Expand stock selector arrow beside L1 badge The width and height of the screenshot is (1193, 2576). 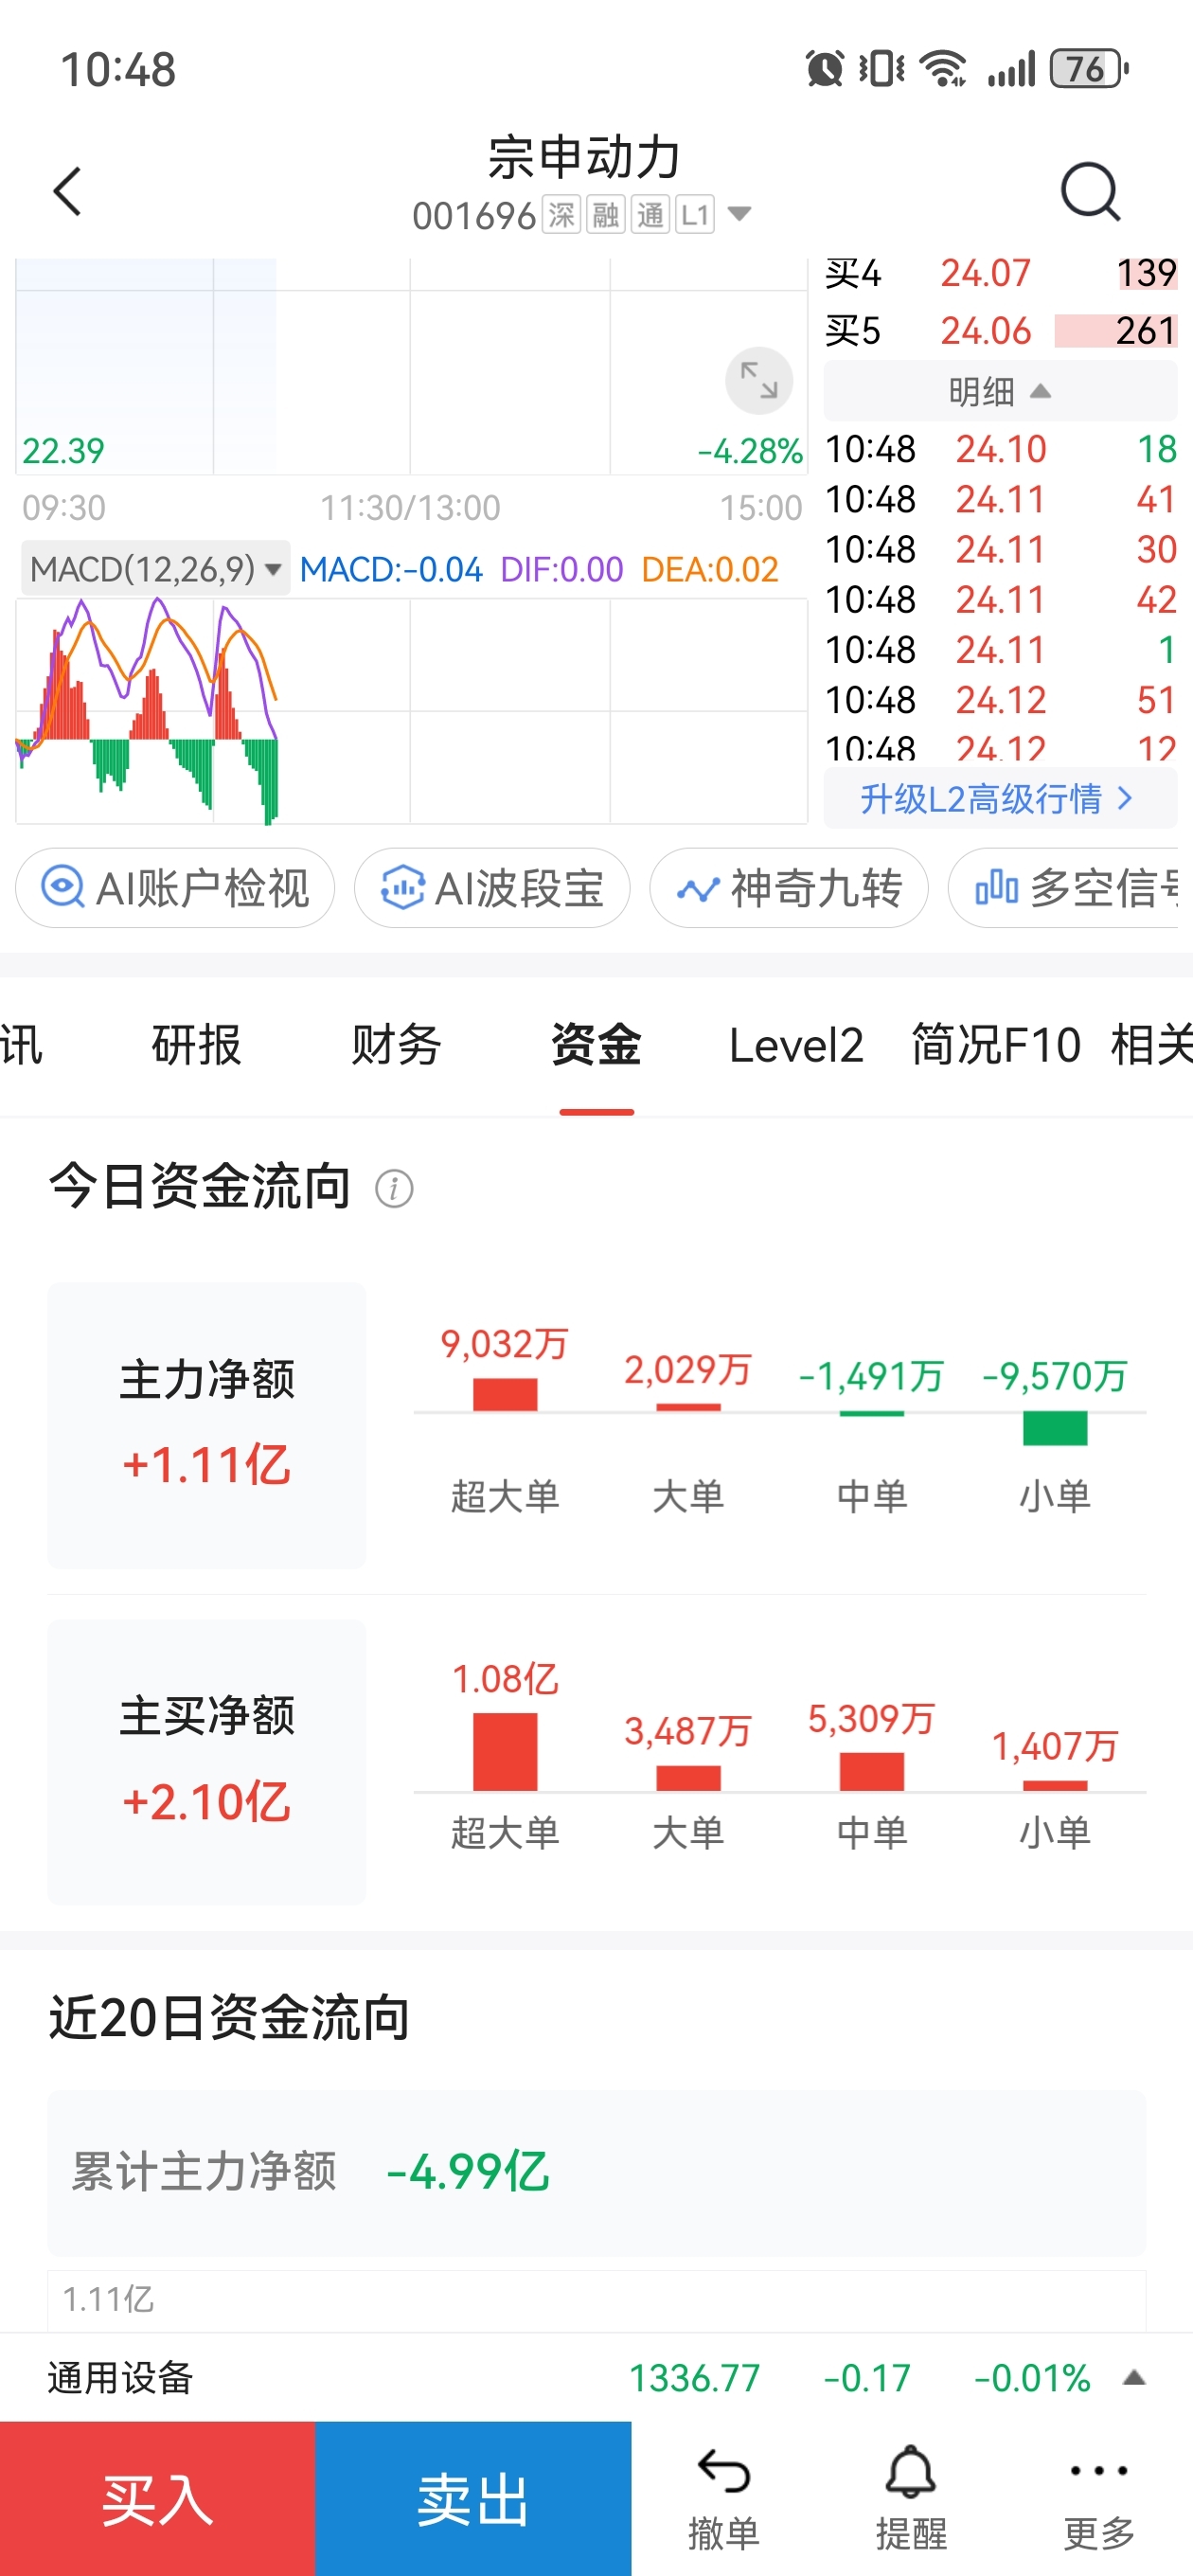point(739,214)
